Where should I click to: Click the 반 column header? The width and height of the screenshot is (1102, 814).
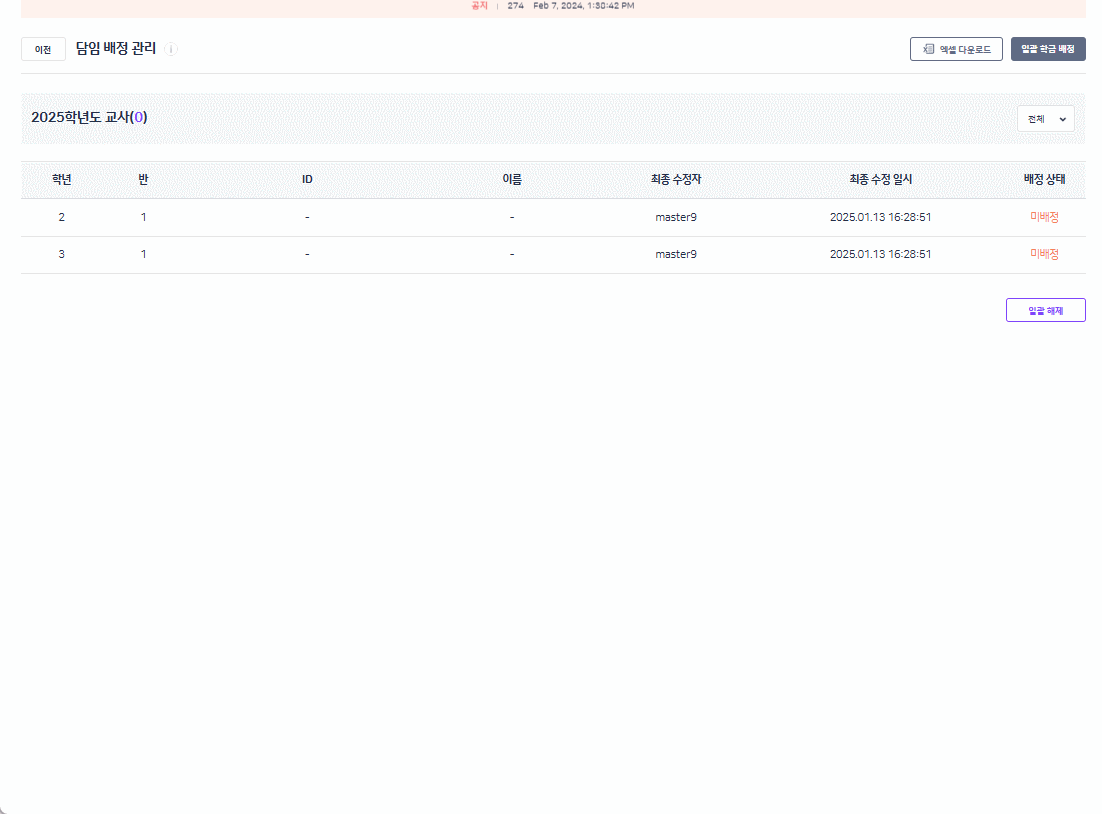[143, 180]
